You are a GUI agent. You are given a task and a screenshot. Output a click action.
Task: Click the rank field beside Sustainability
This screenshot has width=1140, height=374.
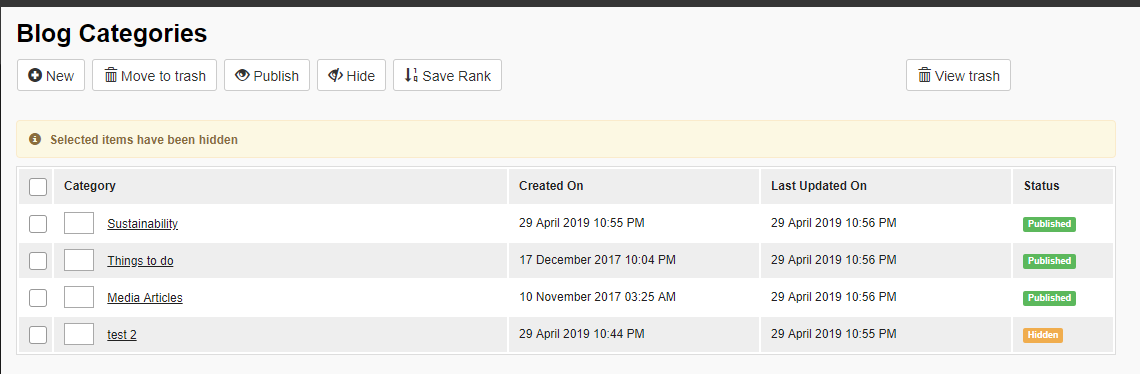click(x=79, y=223)
